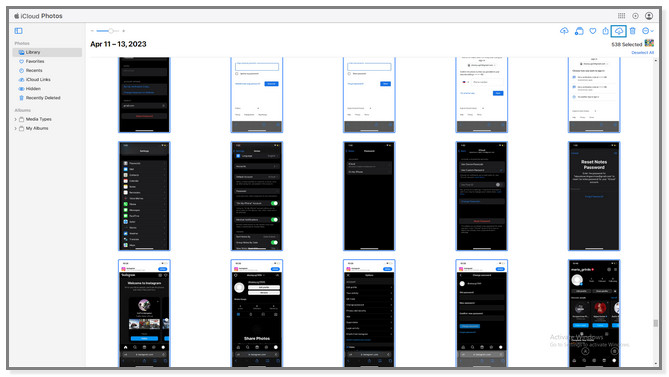Open the more options ellipsis menu
The width and height of the screenshot is (669, 377).
coord(648,31)
